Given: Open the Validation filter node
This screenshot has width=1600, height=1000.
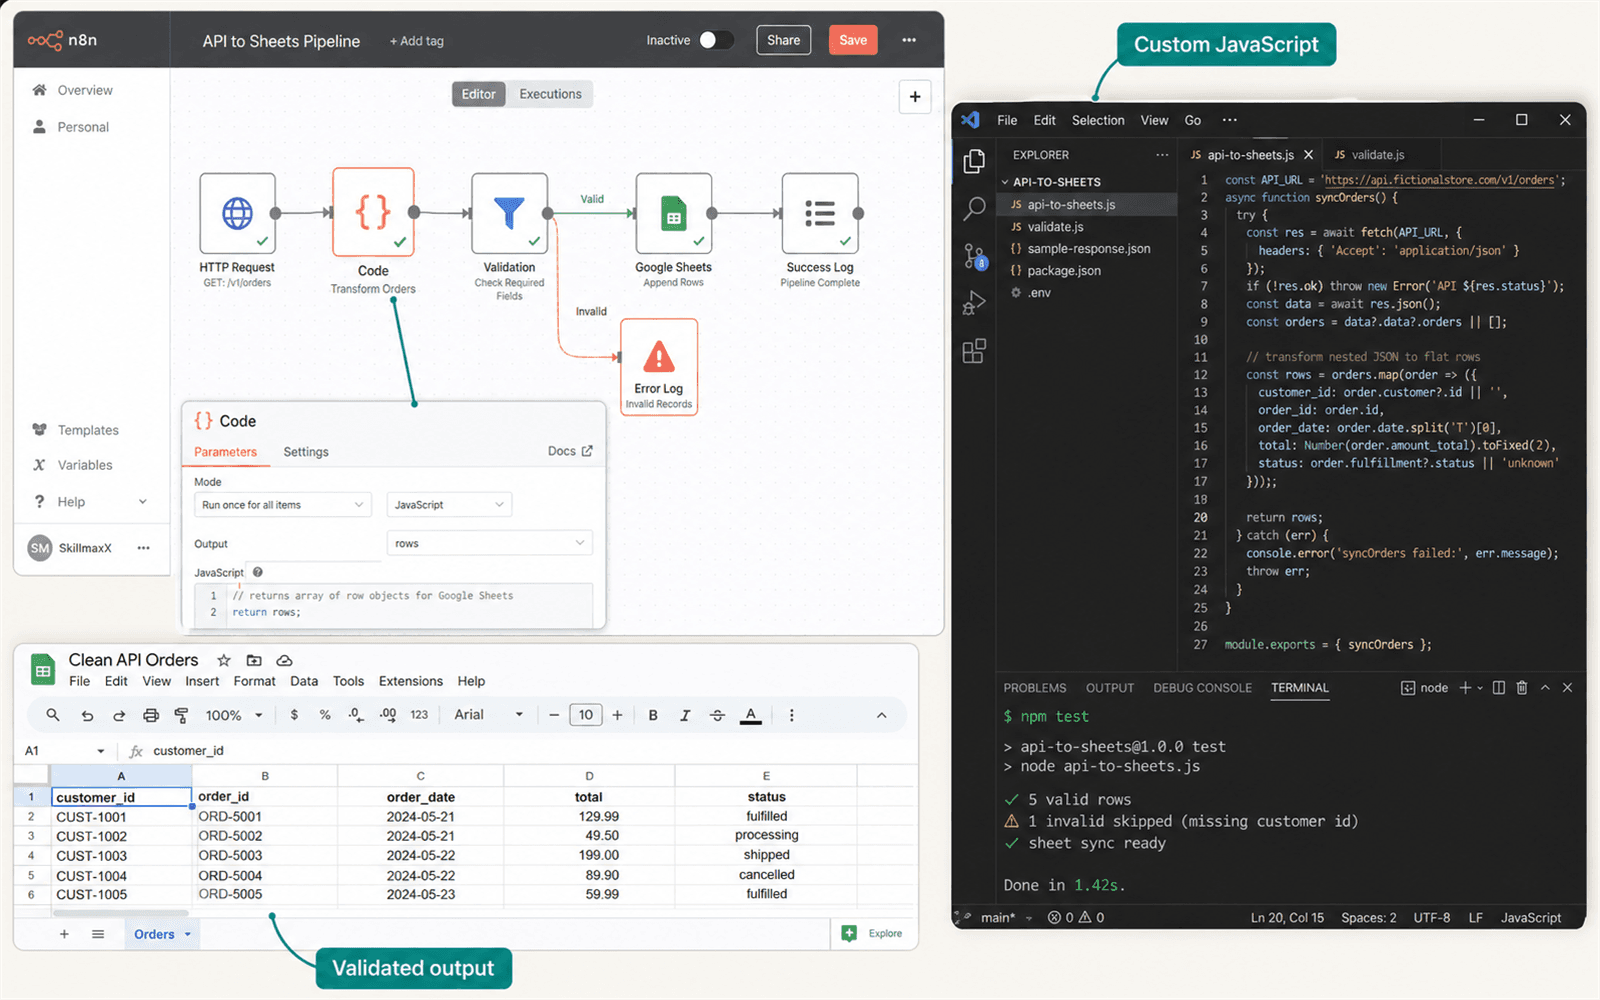Looking at the screenshot, I should (x=509, y=213).
